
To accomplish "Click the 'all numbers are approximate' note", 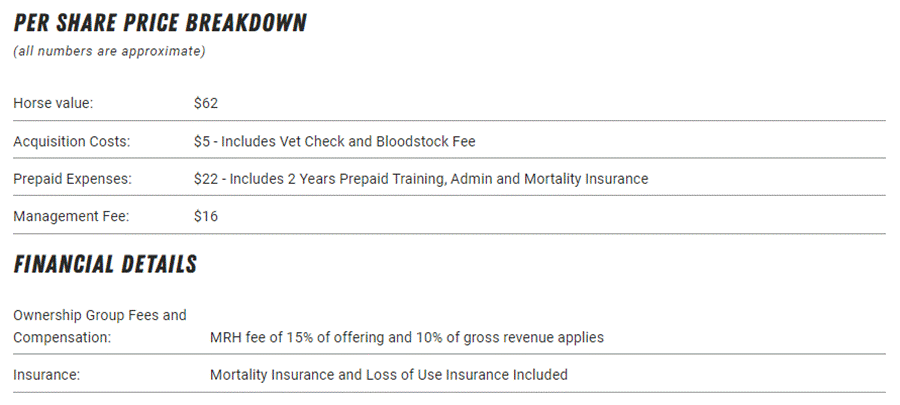I will coord(109,51).
